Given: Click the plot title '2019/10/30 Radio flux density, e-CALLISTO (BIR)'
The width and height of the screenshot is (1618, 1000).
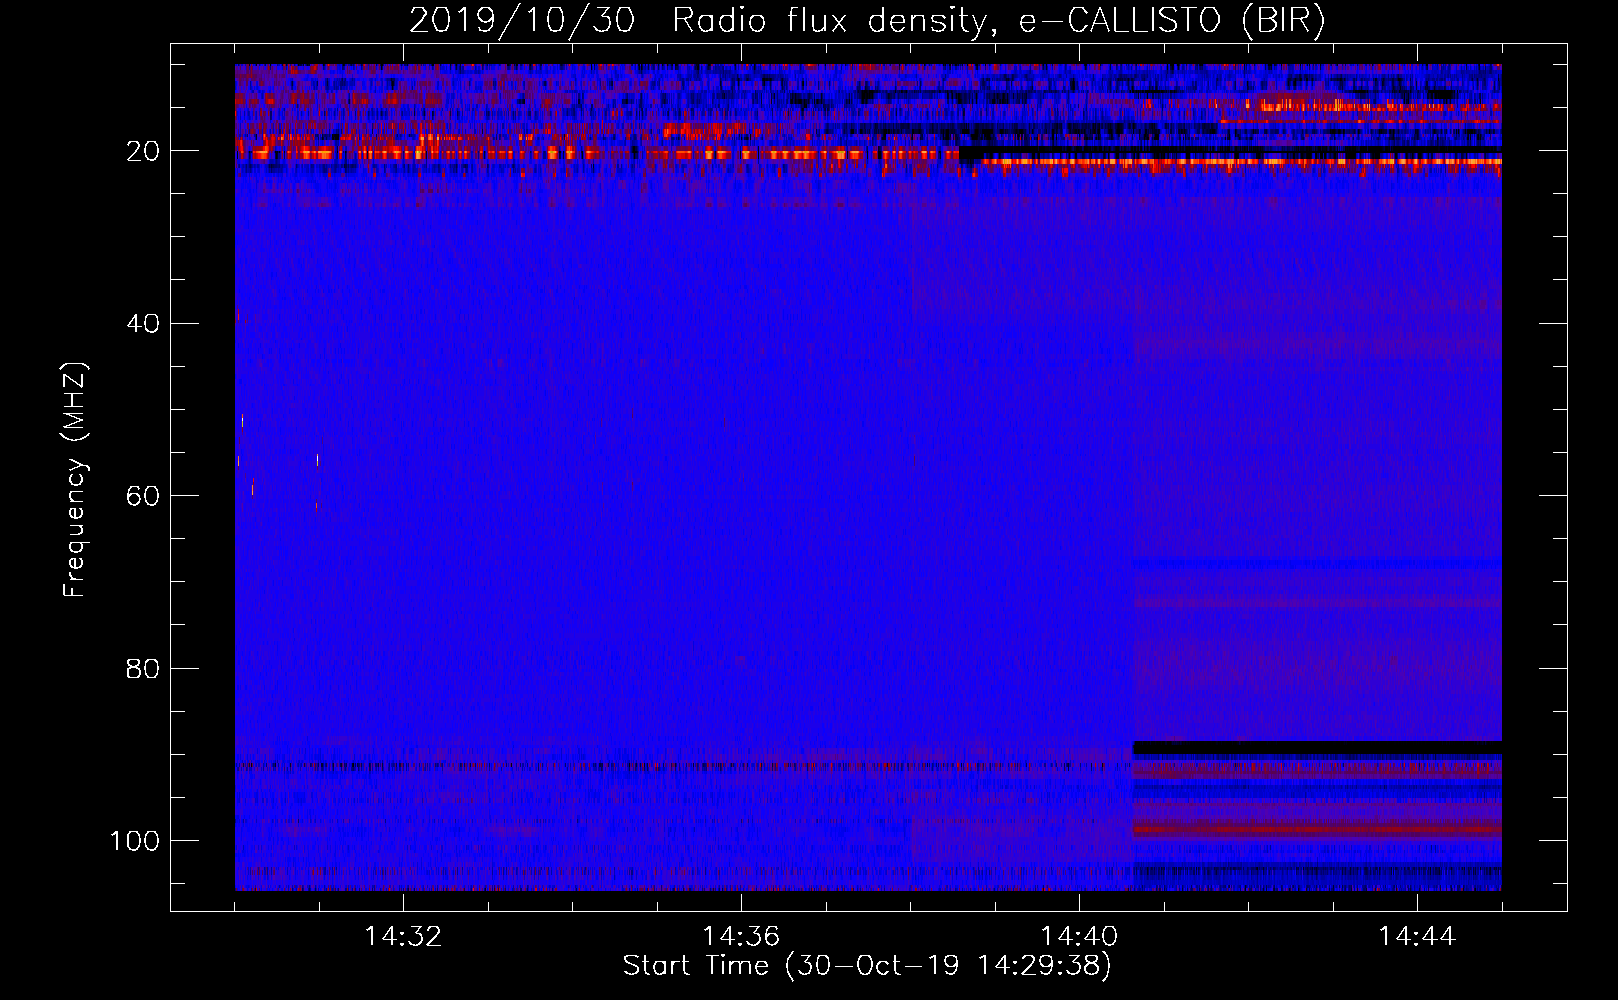Looking at the screenshot, I should [x=867, y=20].
